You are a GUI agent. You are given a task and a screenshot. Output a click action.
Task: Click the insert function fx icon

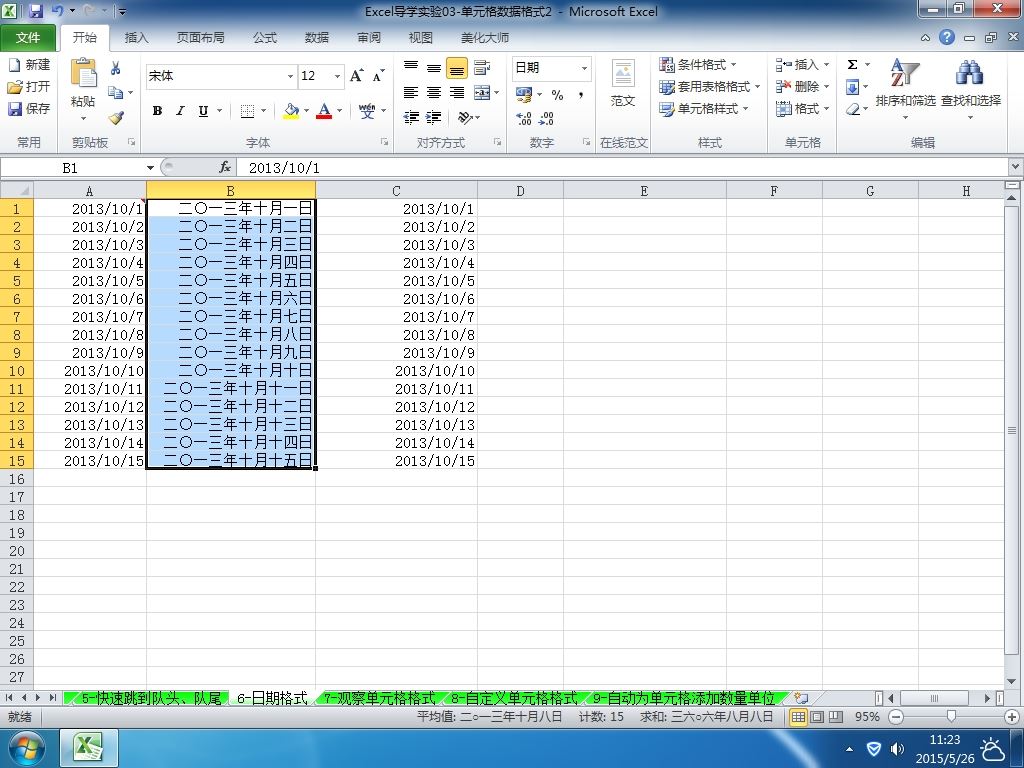tap(225, 167)
